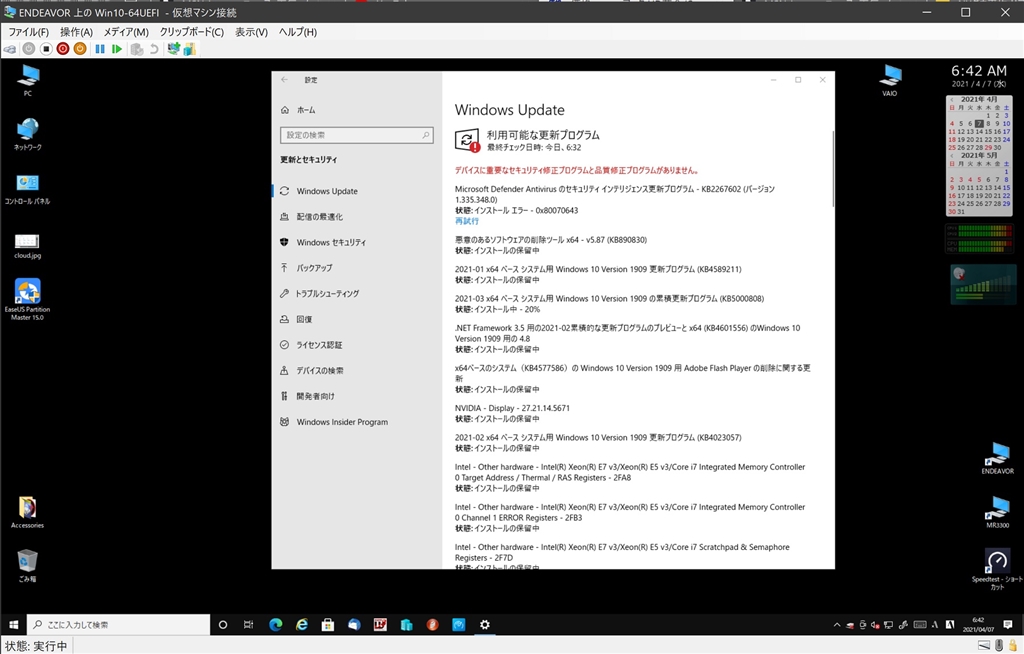The image size is (1024, 654).
Task: Open the Action Center notification icon
Action: coord(1008,625)
